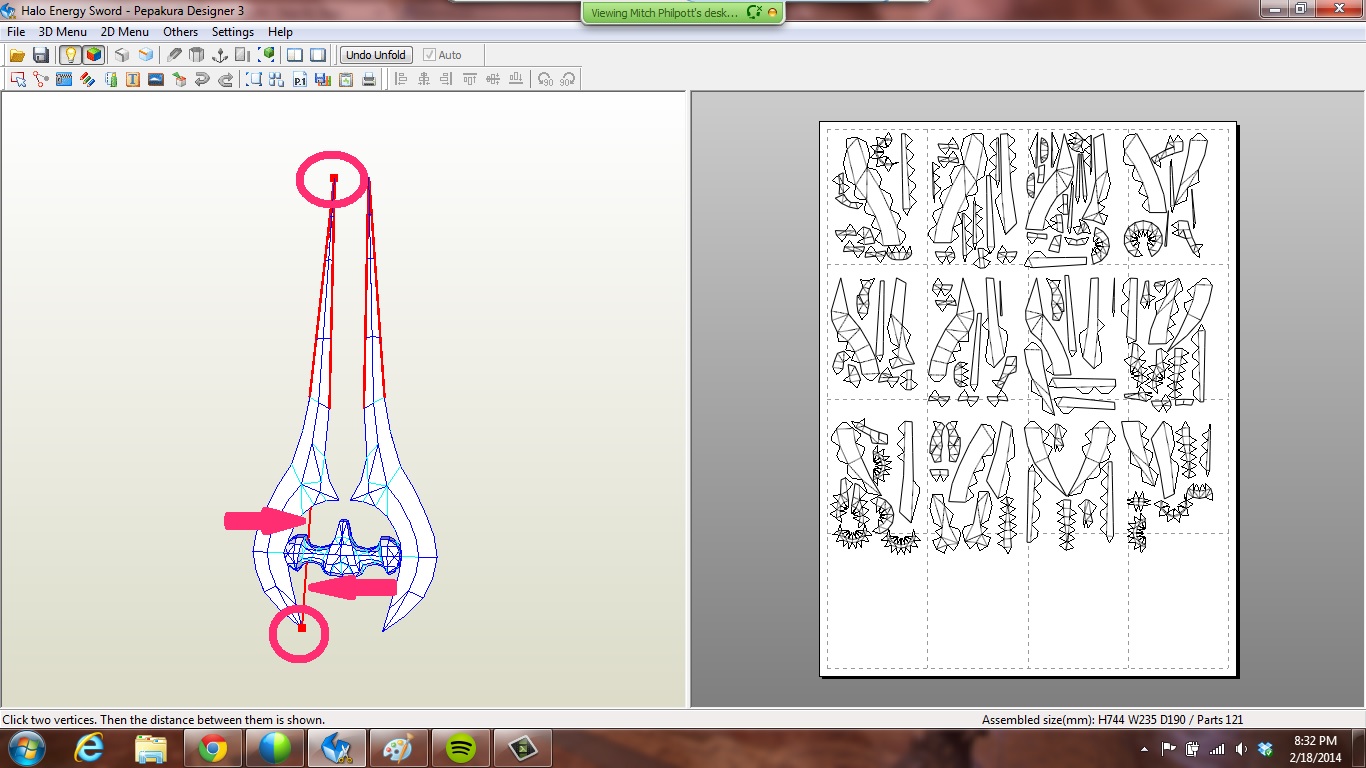Select the orange T input text tool

coord(133,79)
